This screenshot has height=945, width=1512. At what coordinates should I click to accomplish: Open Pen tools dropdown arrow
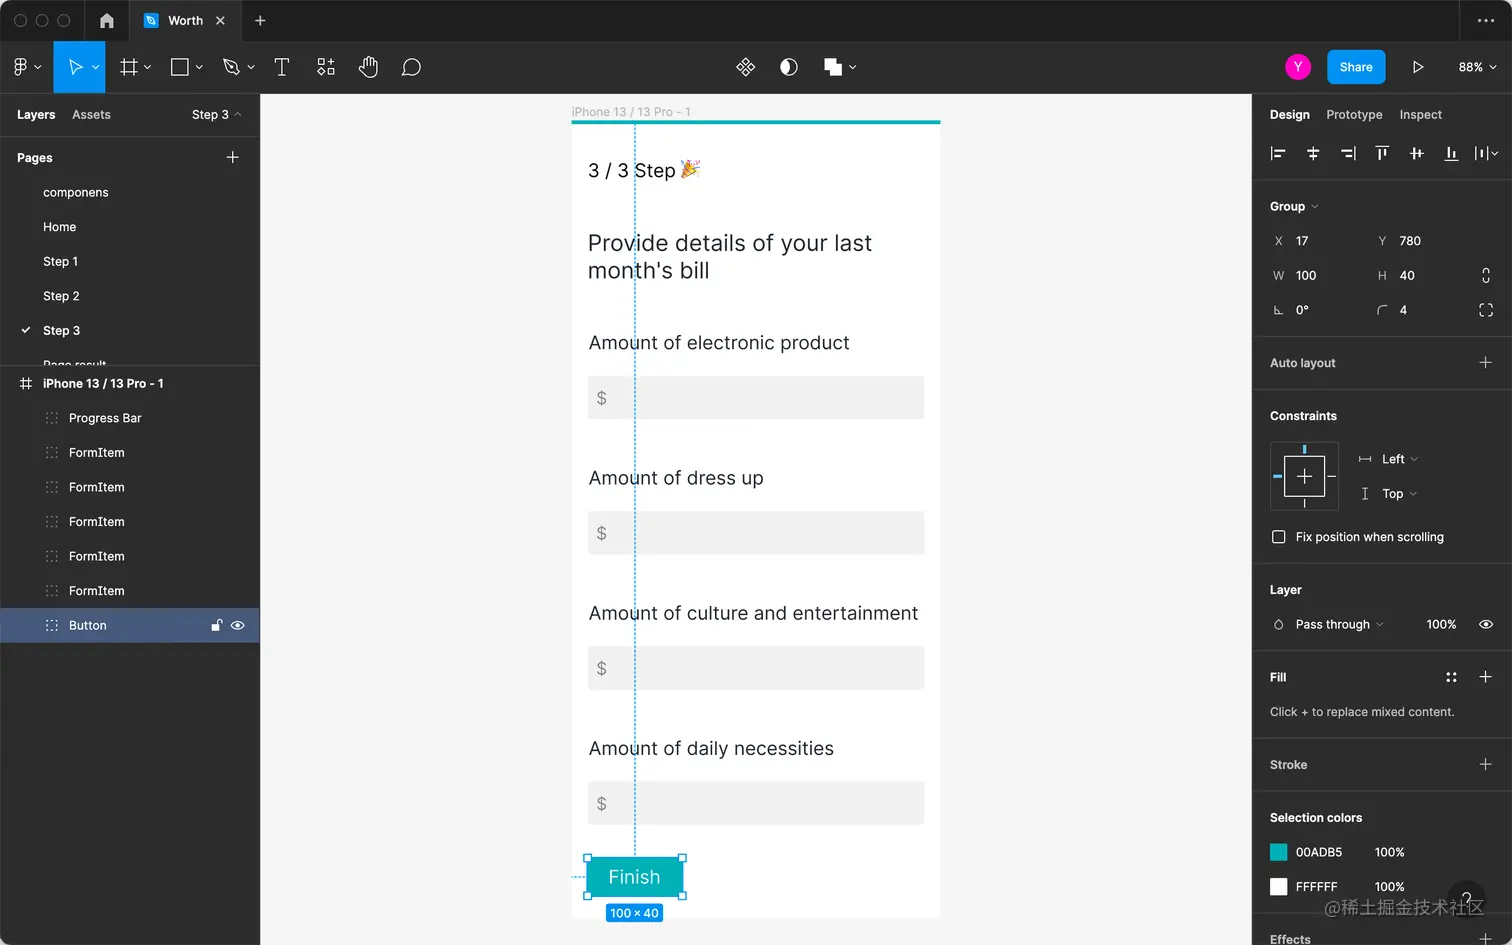[x=251, y=67]
